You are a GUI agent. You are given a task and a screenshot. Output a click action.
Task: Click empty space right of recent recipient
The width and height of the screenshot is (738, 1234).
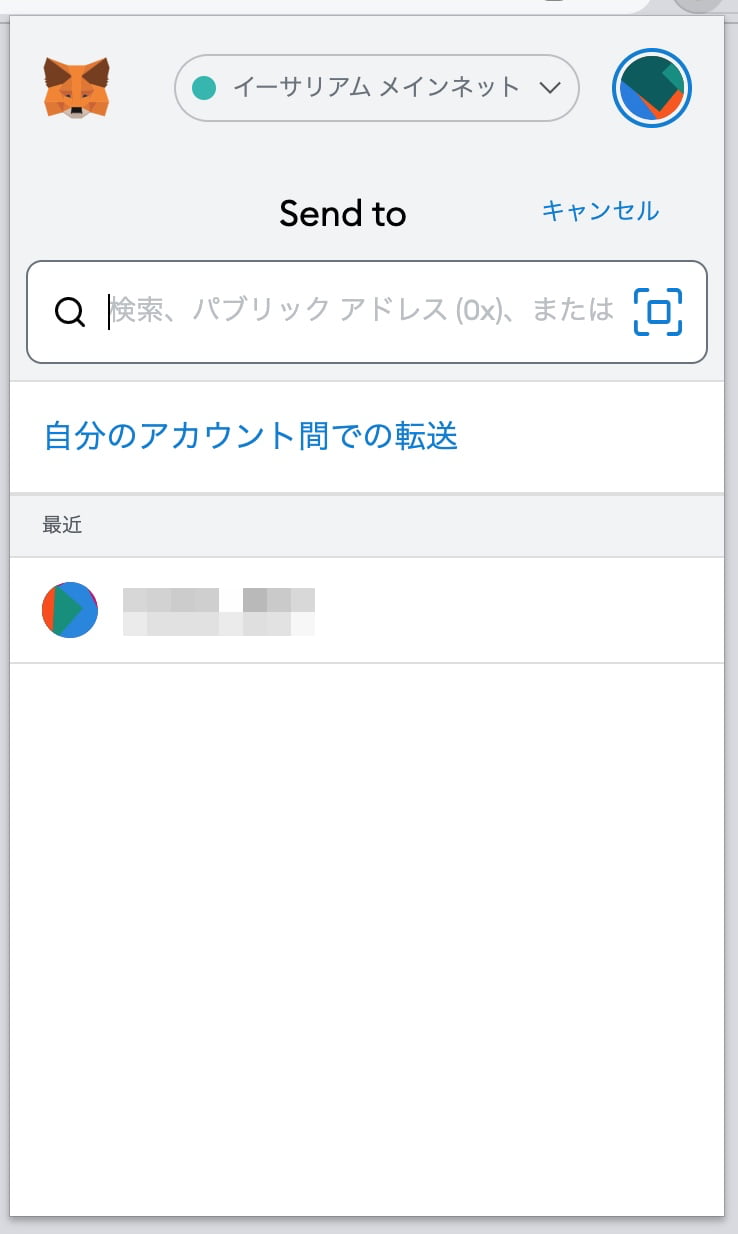pos(520,610)
